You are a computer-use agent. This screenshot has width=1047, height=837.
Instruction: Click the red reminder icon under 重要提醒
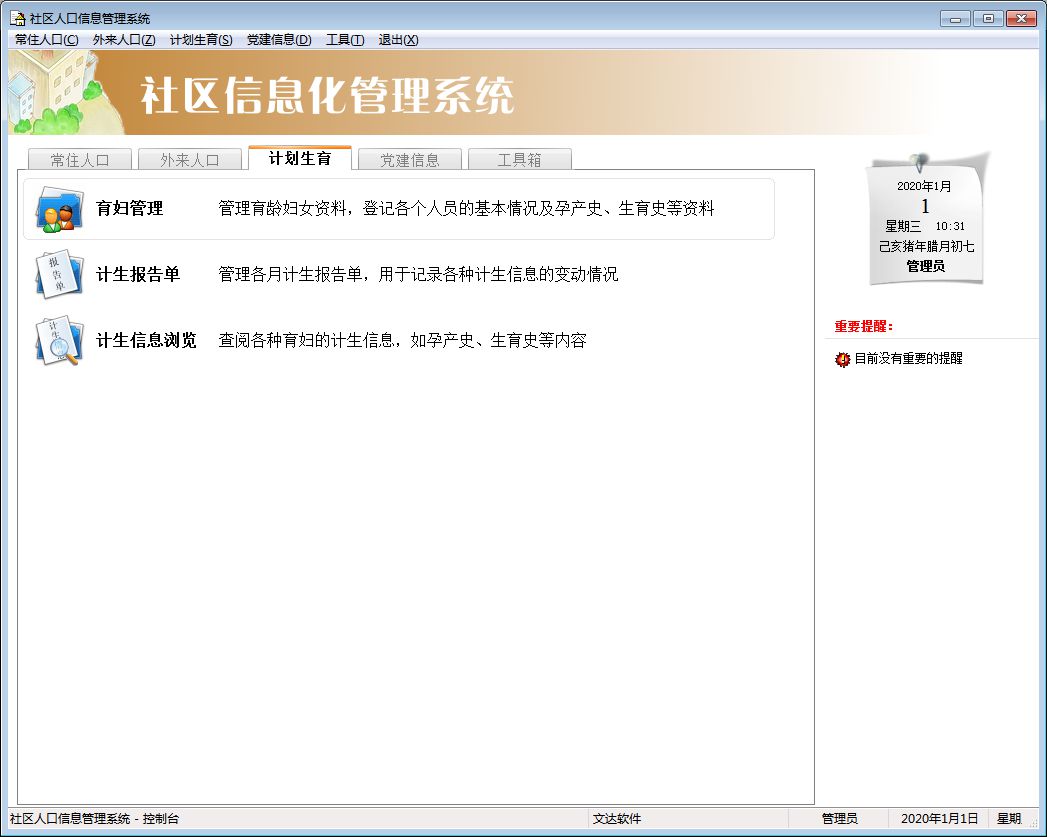point(842,359)
